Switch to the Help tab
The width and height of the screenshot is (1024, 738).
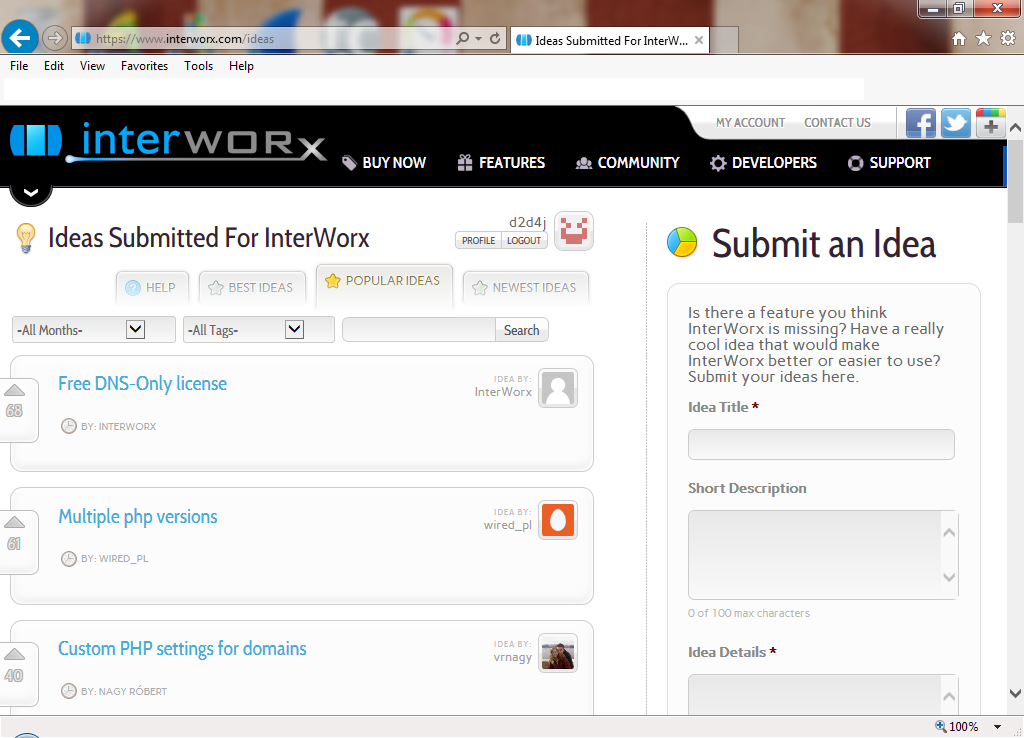pyautogui.click(x=152, y=287)
